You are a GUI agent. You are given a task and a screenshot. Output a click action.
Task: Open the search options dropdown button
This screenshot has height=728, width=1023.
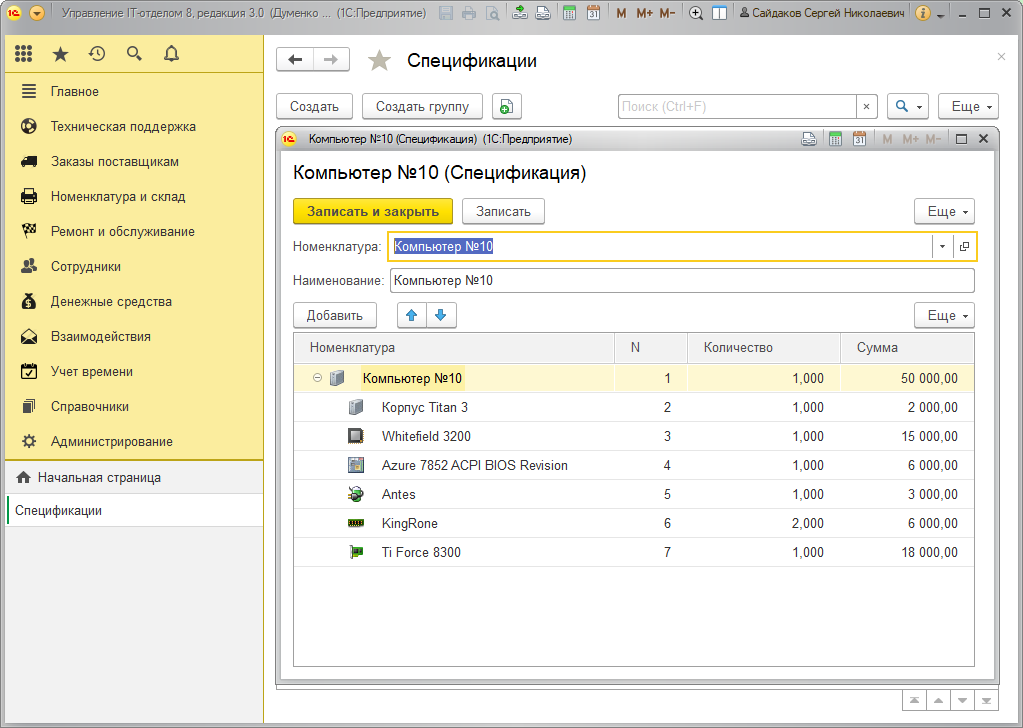(908, 106)
